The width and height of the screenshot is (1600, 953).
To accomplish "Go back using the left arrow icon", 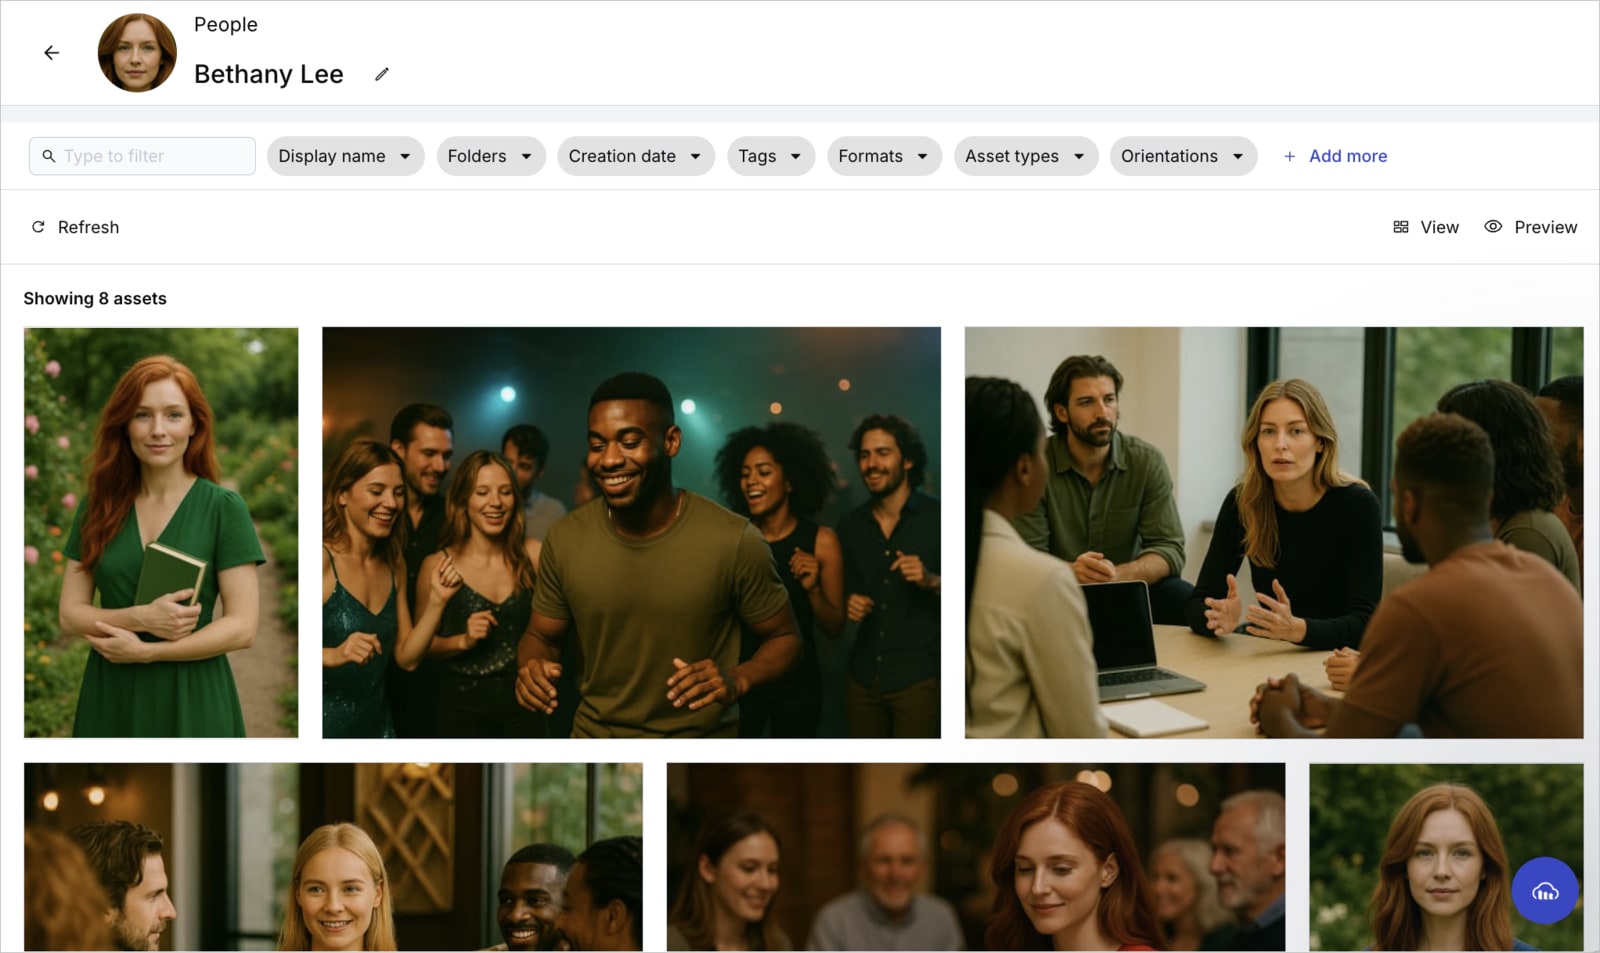I will [52, 53].
